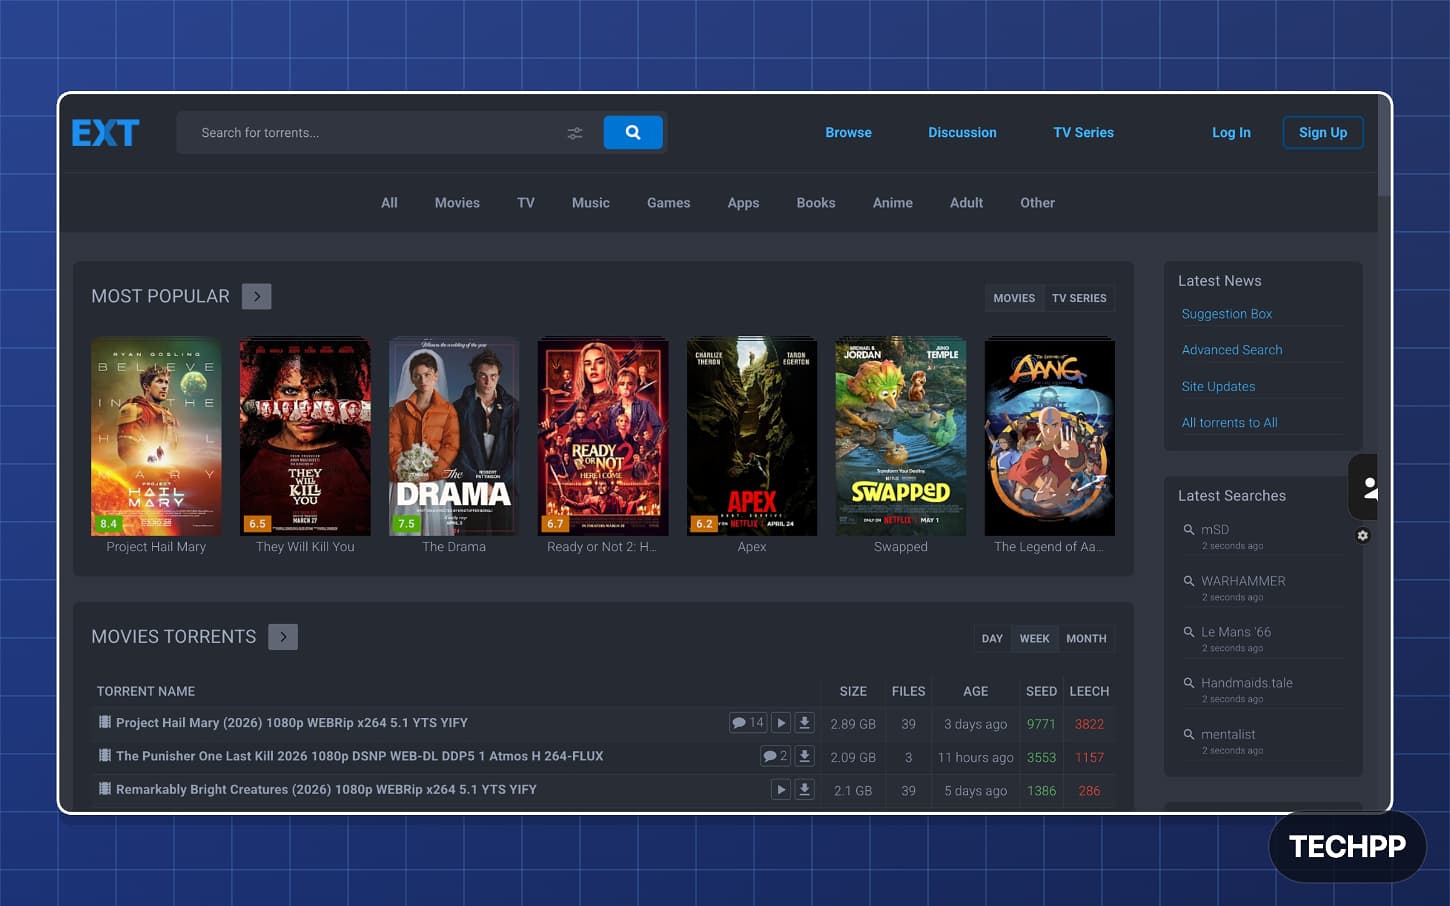Switch Most Popular to TV Series
This screenshot has height=906, width=1450.
(x=1079, y=298)
